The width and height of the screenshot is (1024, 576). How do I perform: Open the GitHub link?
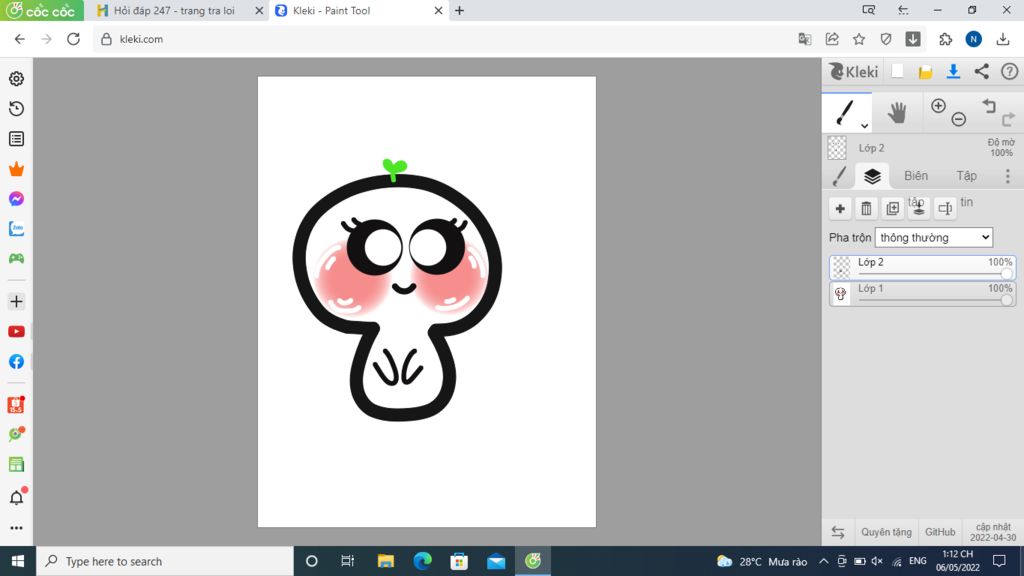939,532
